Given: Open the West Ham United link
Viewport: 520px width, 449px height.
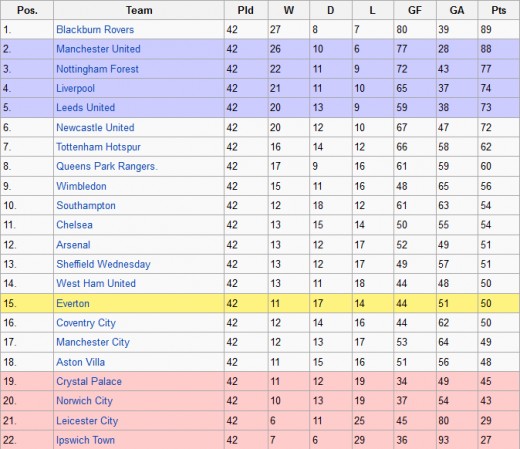Looking at the screenshot, I should [x=96, y=284].
